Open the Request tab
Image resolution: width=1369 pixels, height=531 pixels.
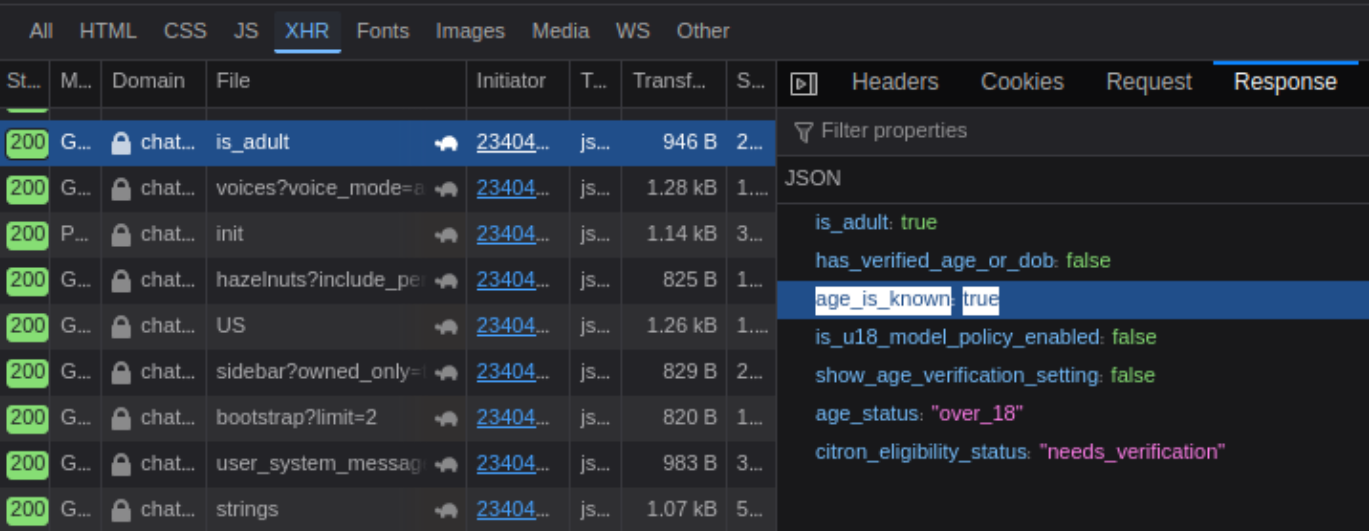pos(1149,82)
